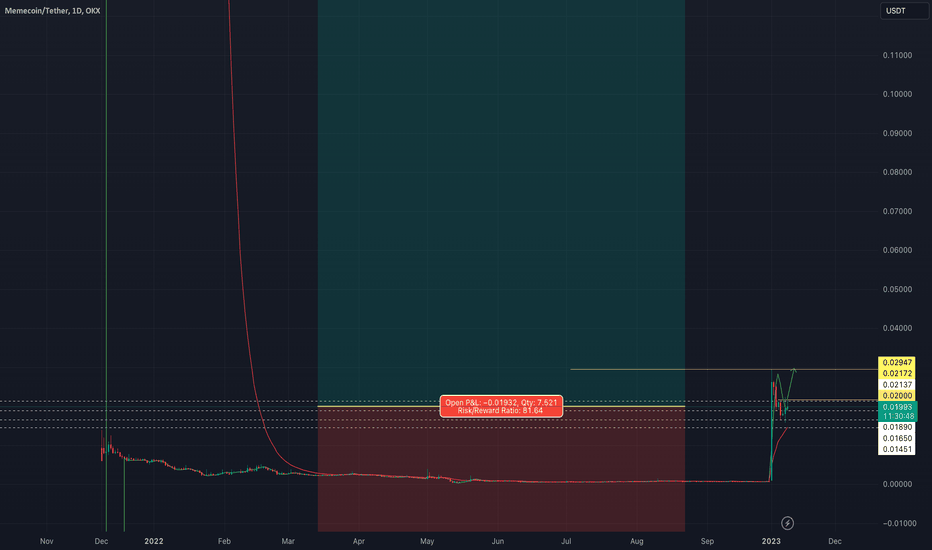Click the 0.02137 white price label
The image size is (932, 550).
(x=896, y=385)
